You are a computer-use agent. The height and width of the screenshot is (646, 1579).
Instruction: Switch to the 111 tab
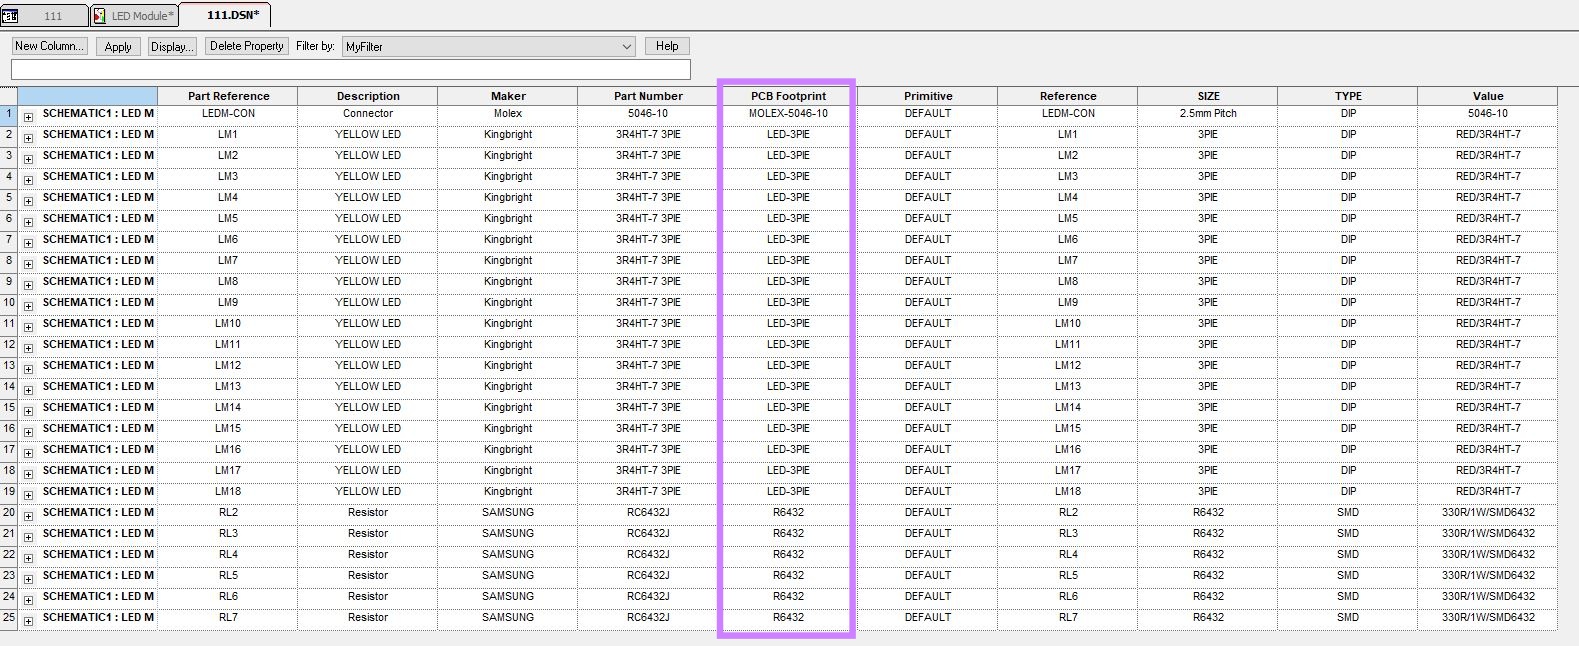point(44,16)
